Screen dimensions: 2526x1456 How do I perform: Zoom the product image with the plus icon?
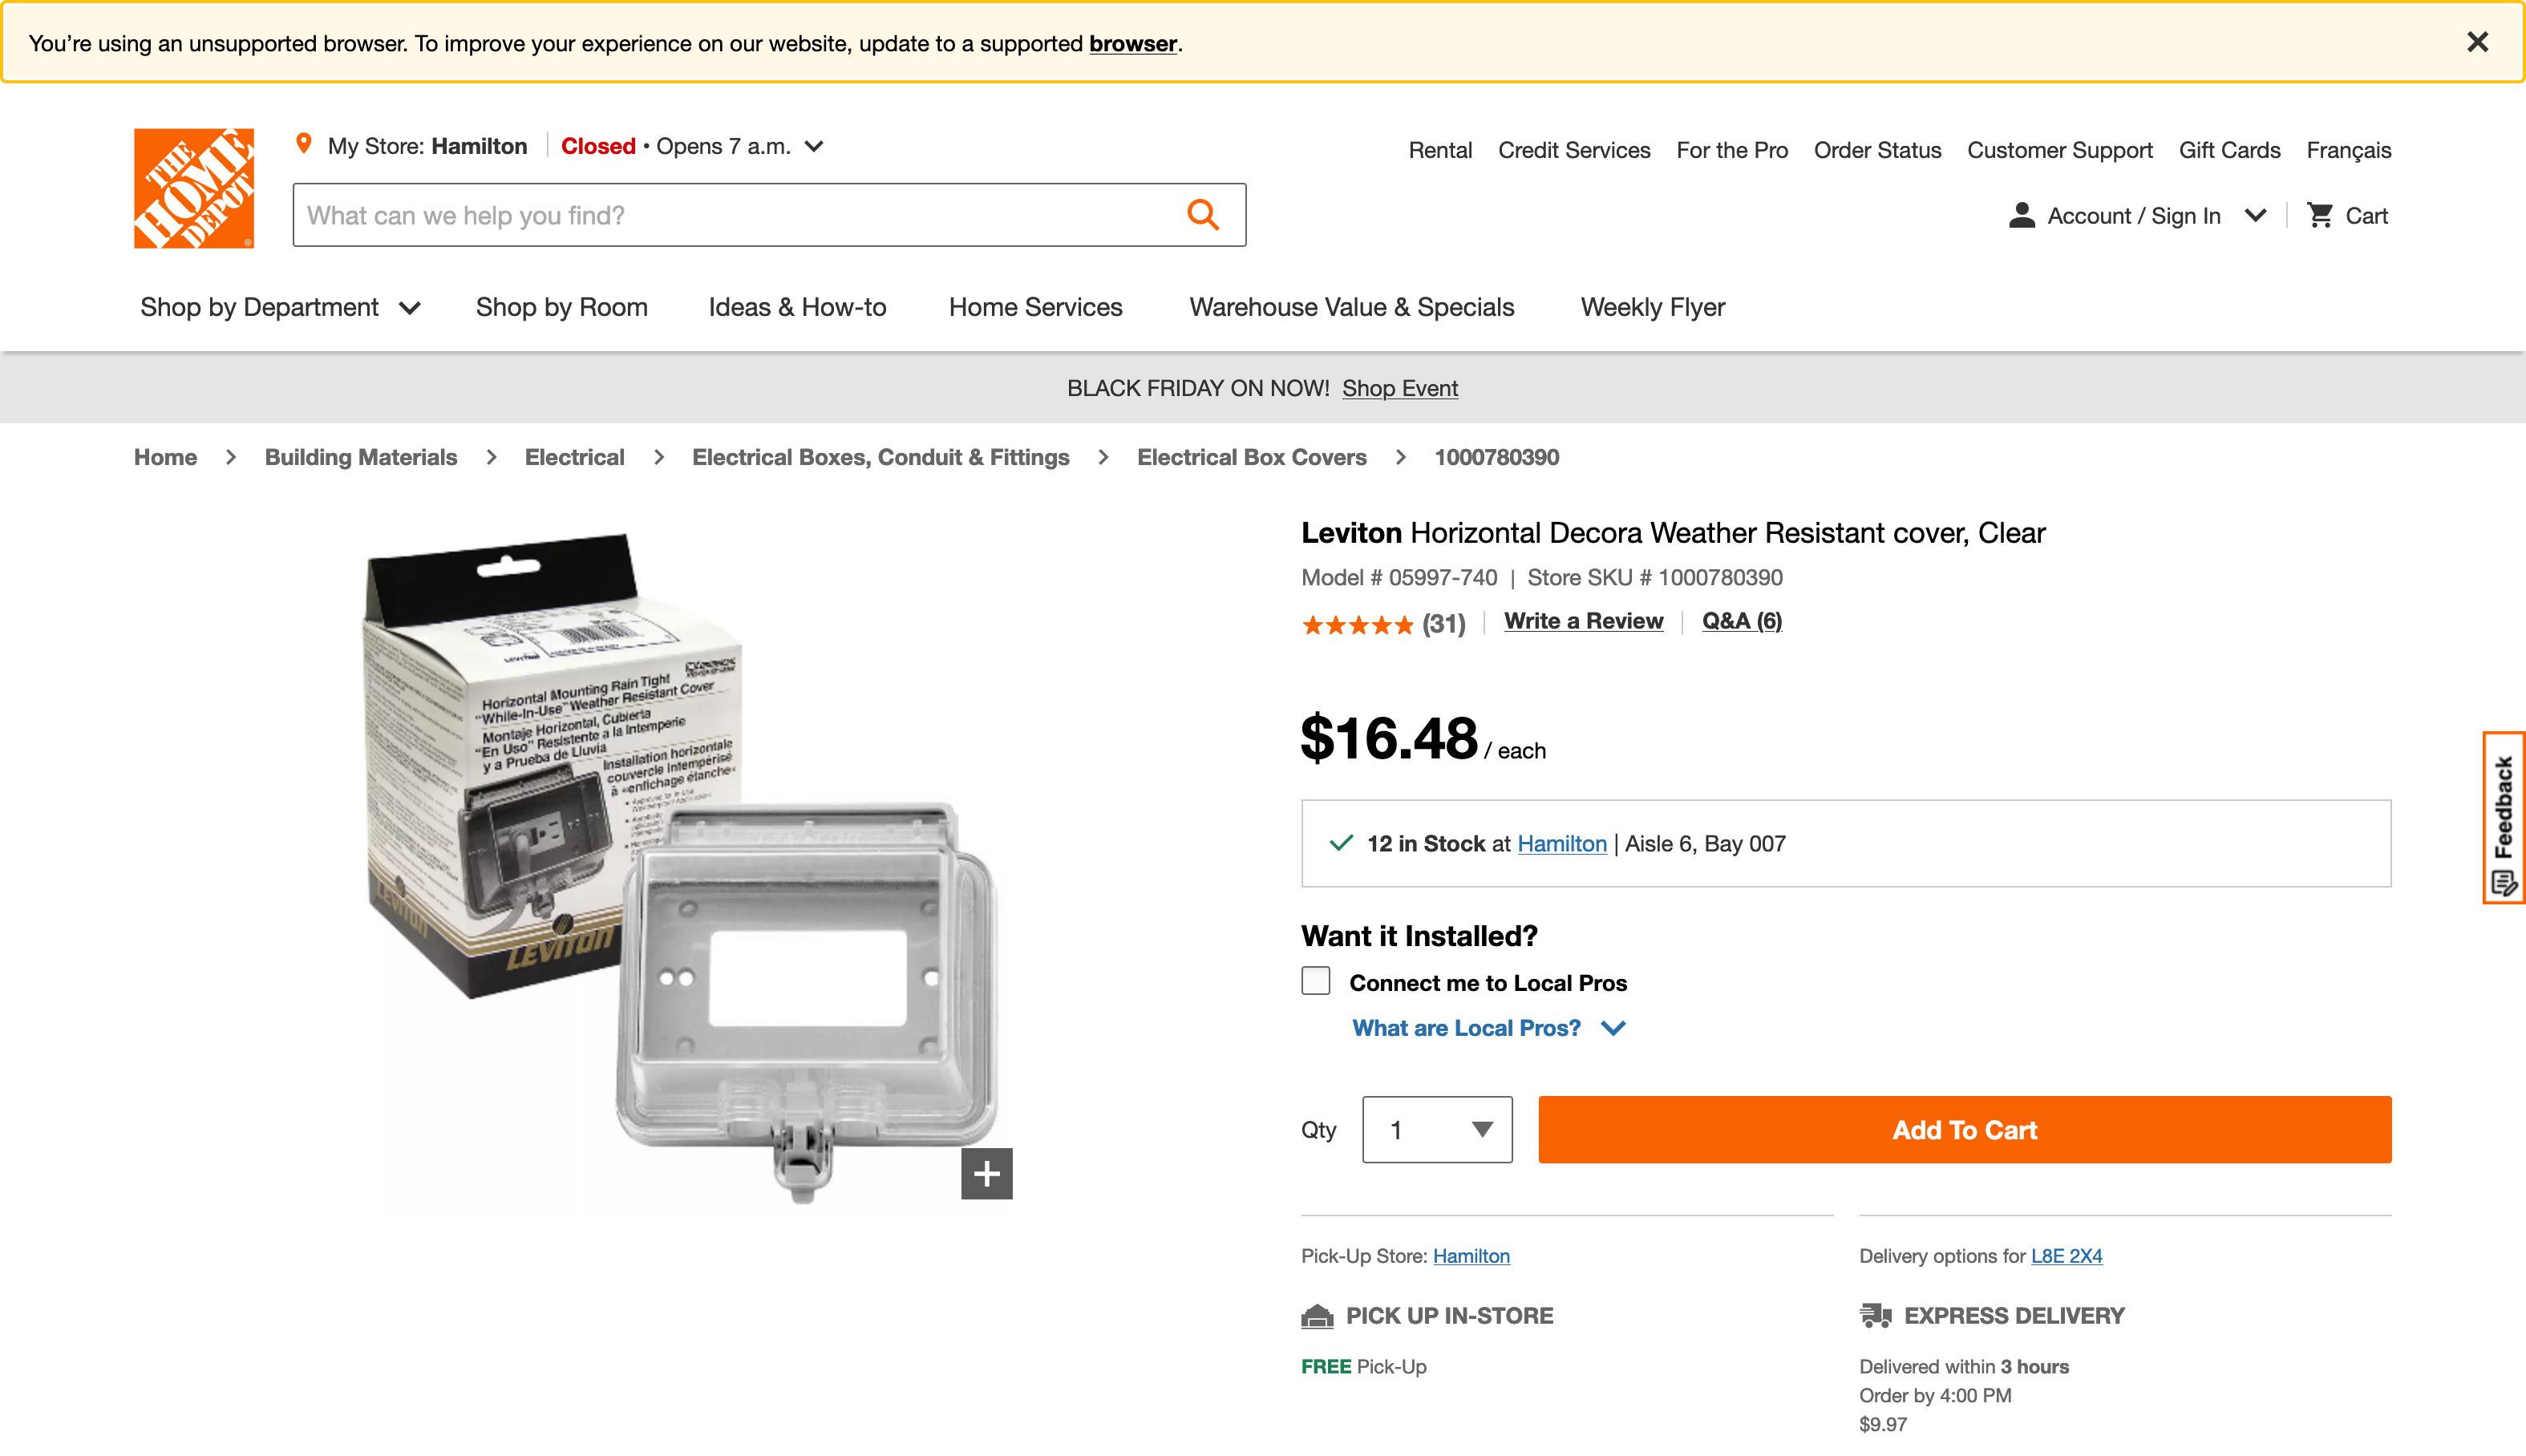(x=986, y=1172)
